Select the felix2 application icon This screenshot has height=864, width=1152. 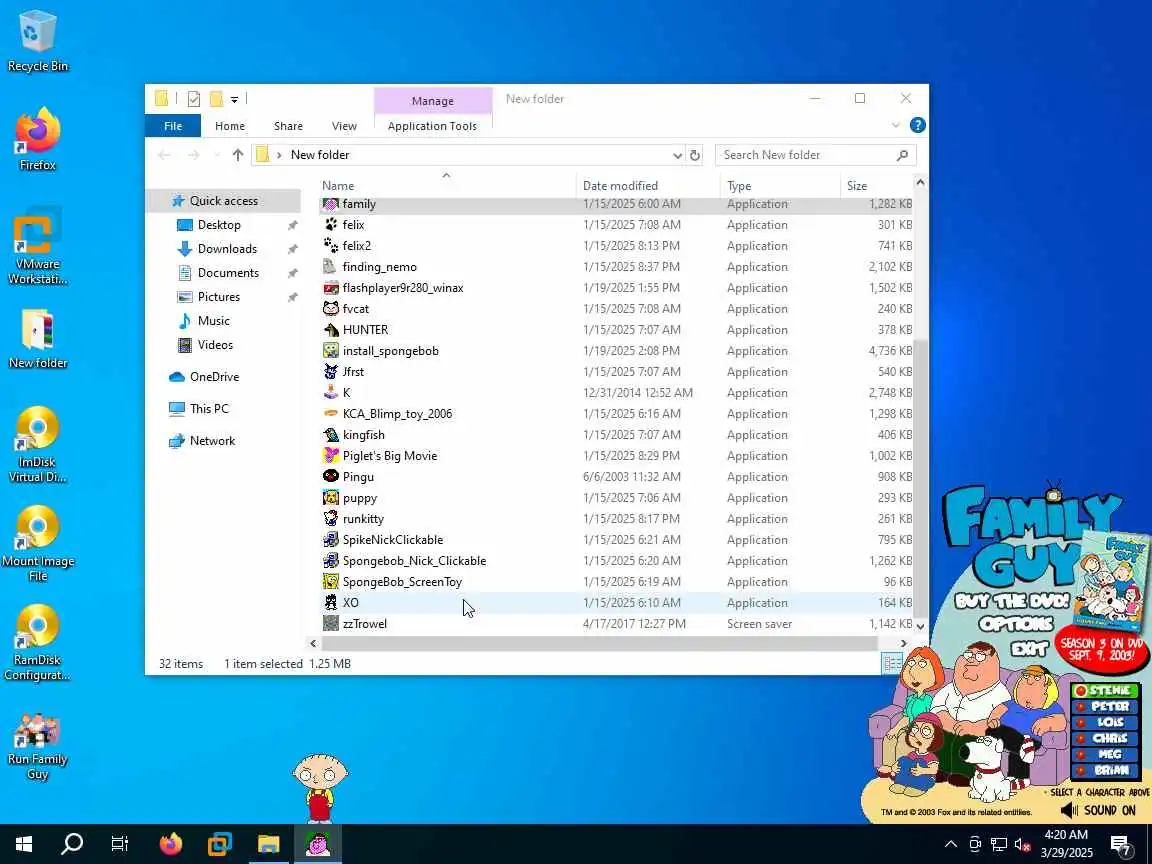pos(331,245)
